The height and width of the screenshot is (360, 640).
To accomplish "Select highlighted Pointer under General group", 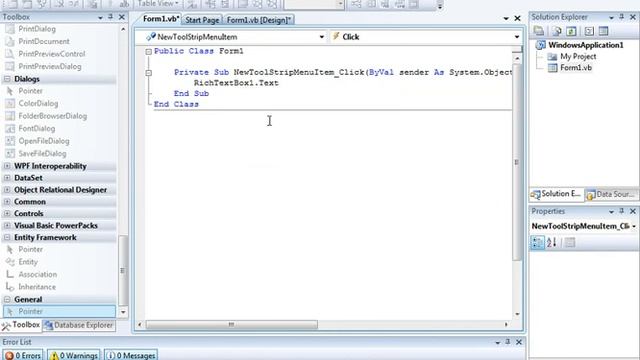I will coord(59,311).
